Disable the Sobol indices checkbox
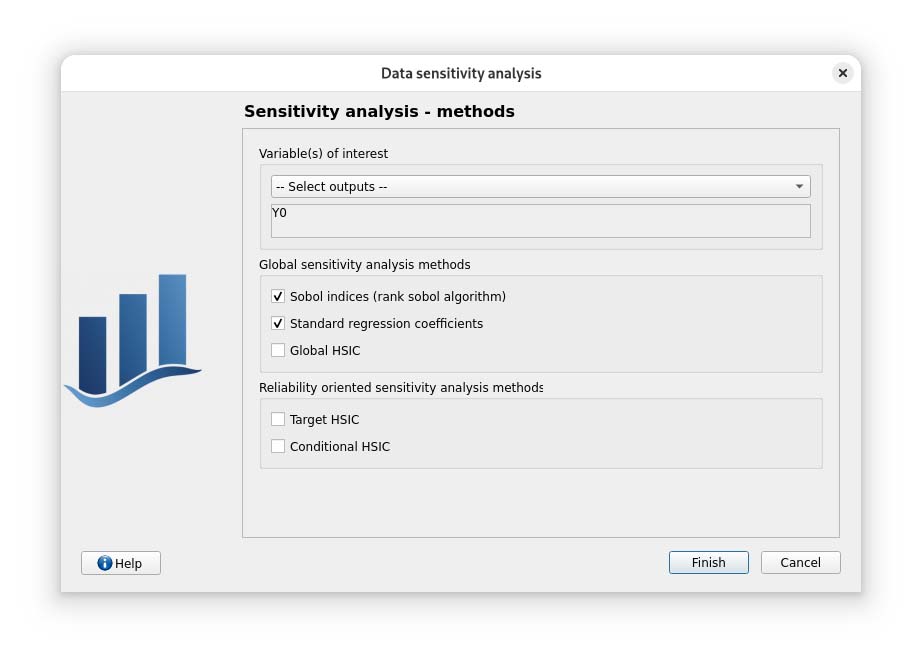922x659 pixels. click(278, 297)
